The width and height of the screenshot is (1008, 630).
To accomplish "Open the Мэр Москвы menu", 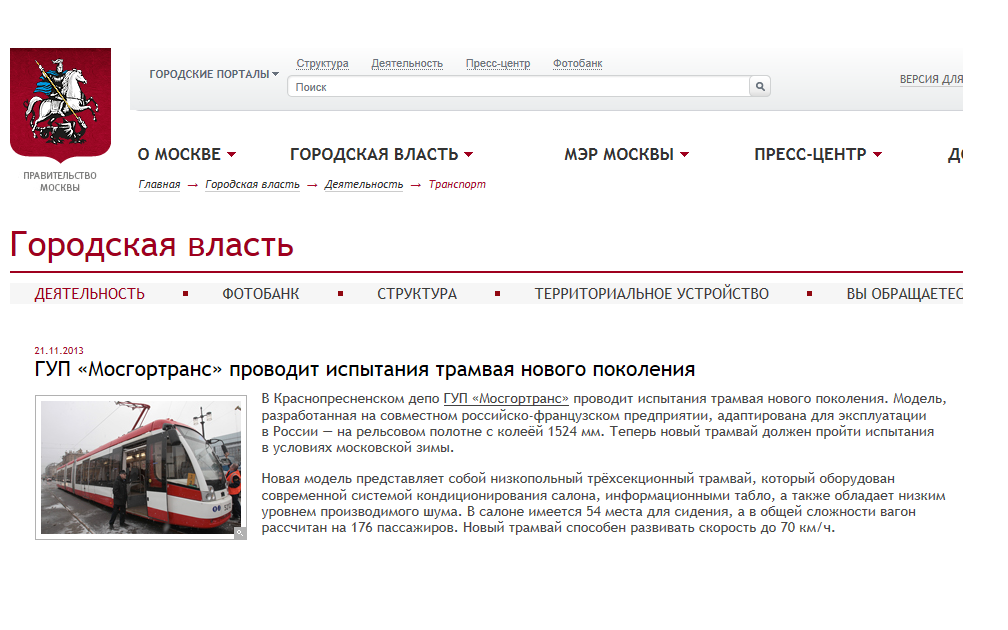I will pos(627,154).
